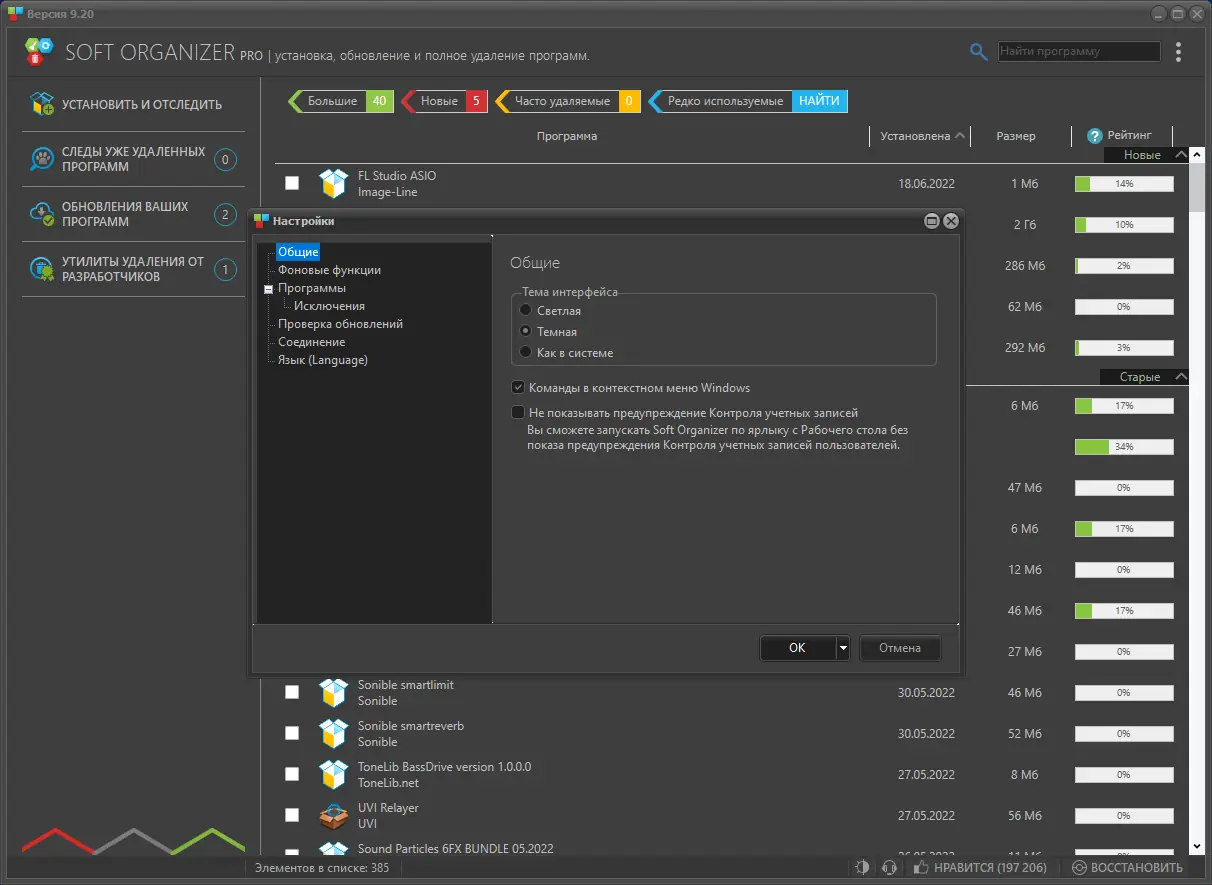Image resolution: width=1212 pixels, height=885 pixels.
Task: Check the FL Studio ASIO checkbox
Action: pos(292,183)
